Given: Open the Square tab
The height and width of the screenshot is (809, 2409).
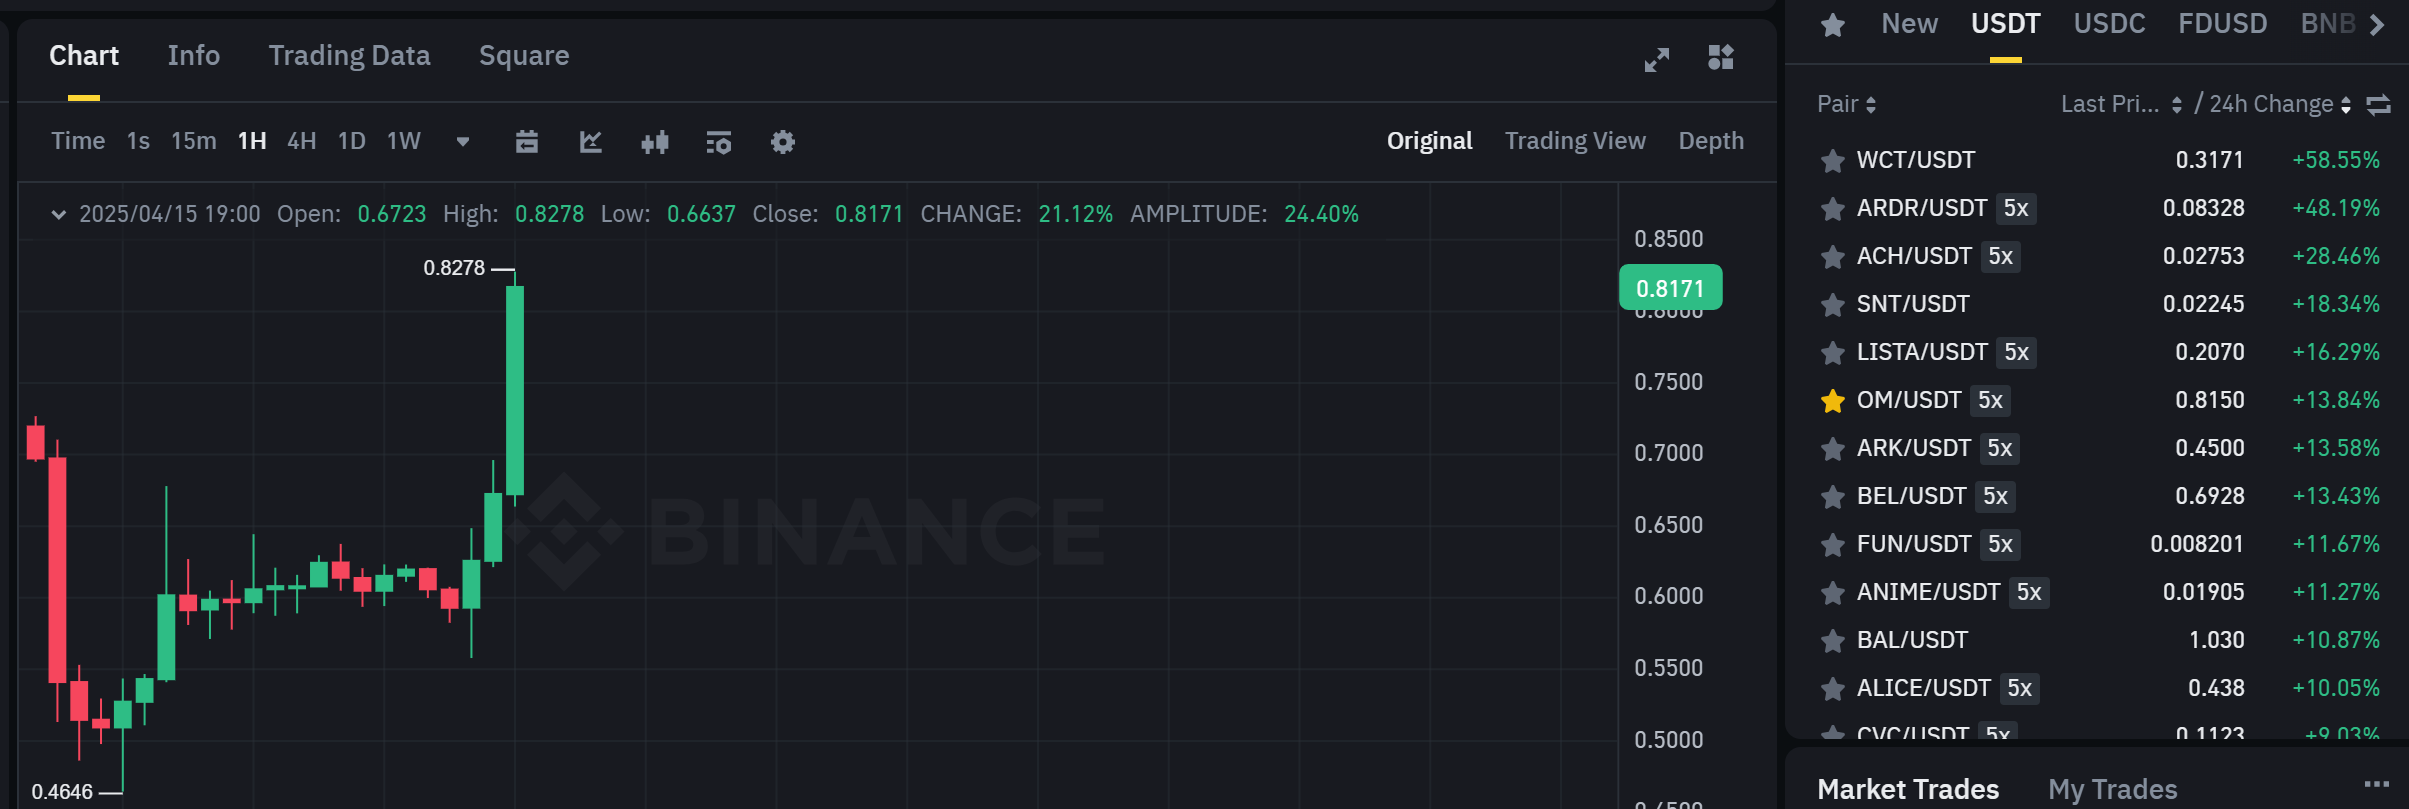Looking at the screenshot, I should (x=524, y=56).
